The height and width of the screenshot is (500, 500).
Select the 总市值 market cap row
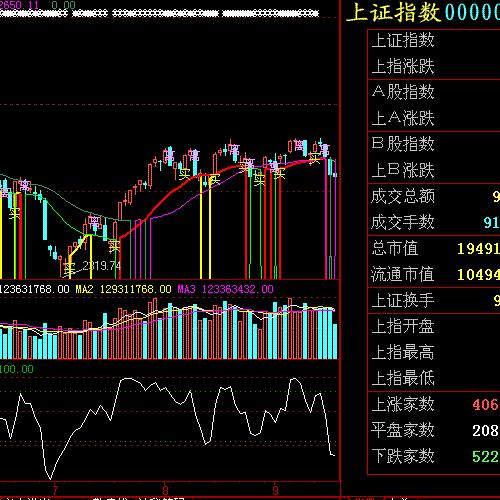pyautogui.click(x=434, y=248)
